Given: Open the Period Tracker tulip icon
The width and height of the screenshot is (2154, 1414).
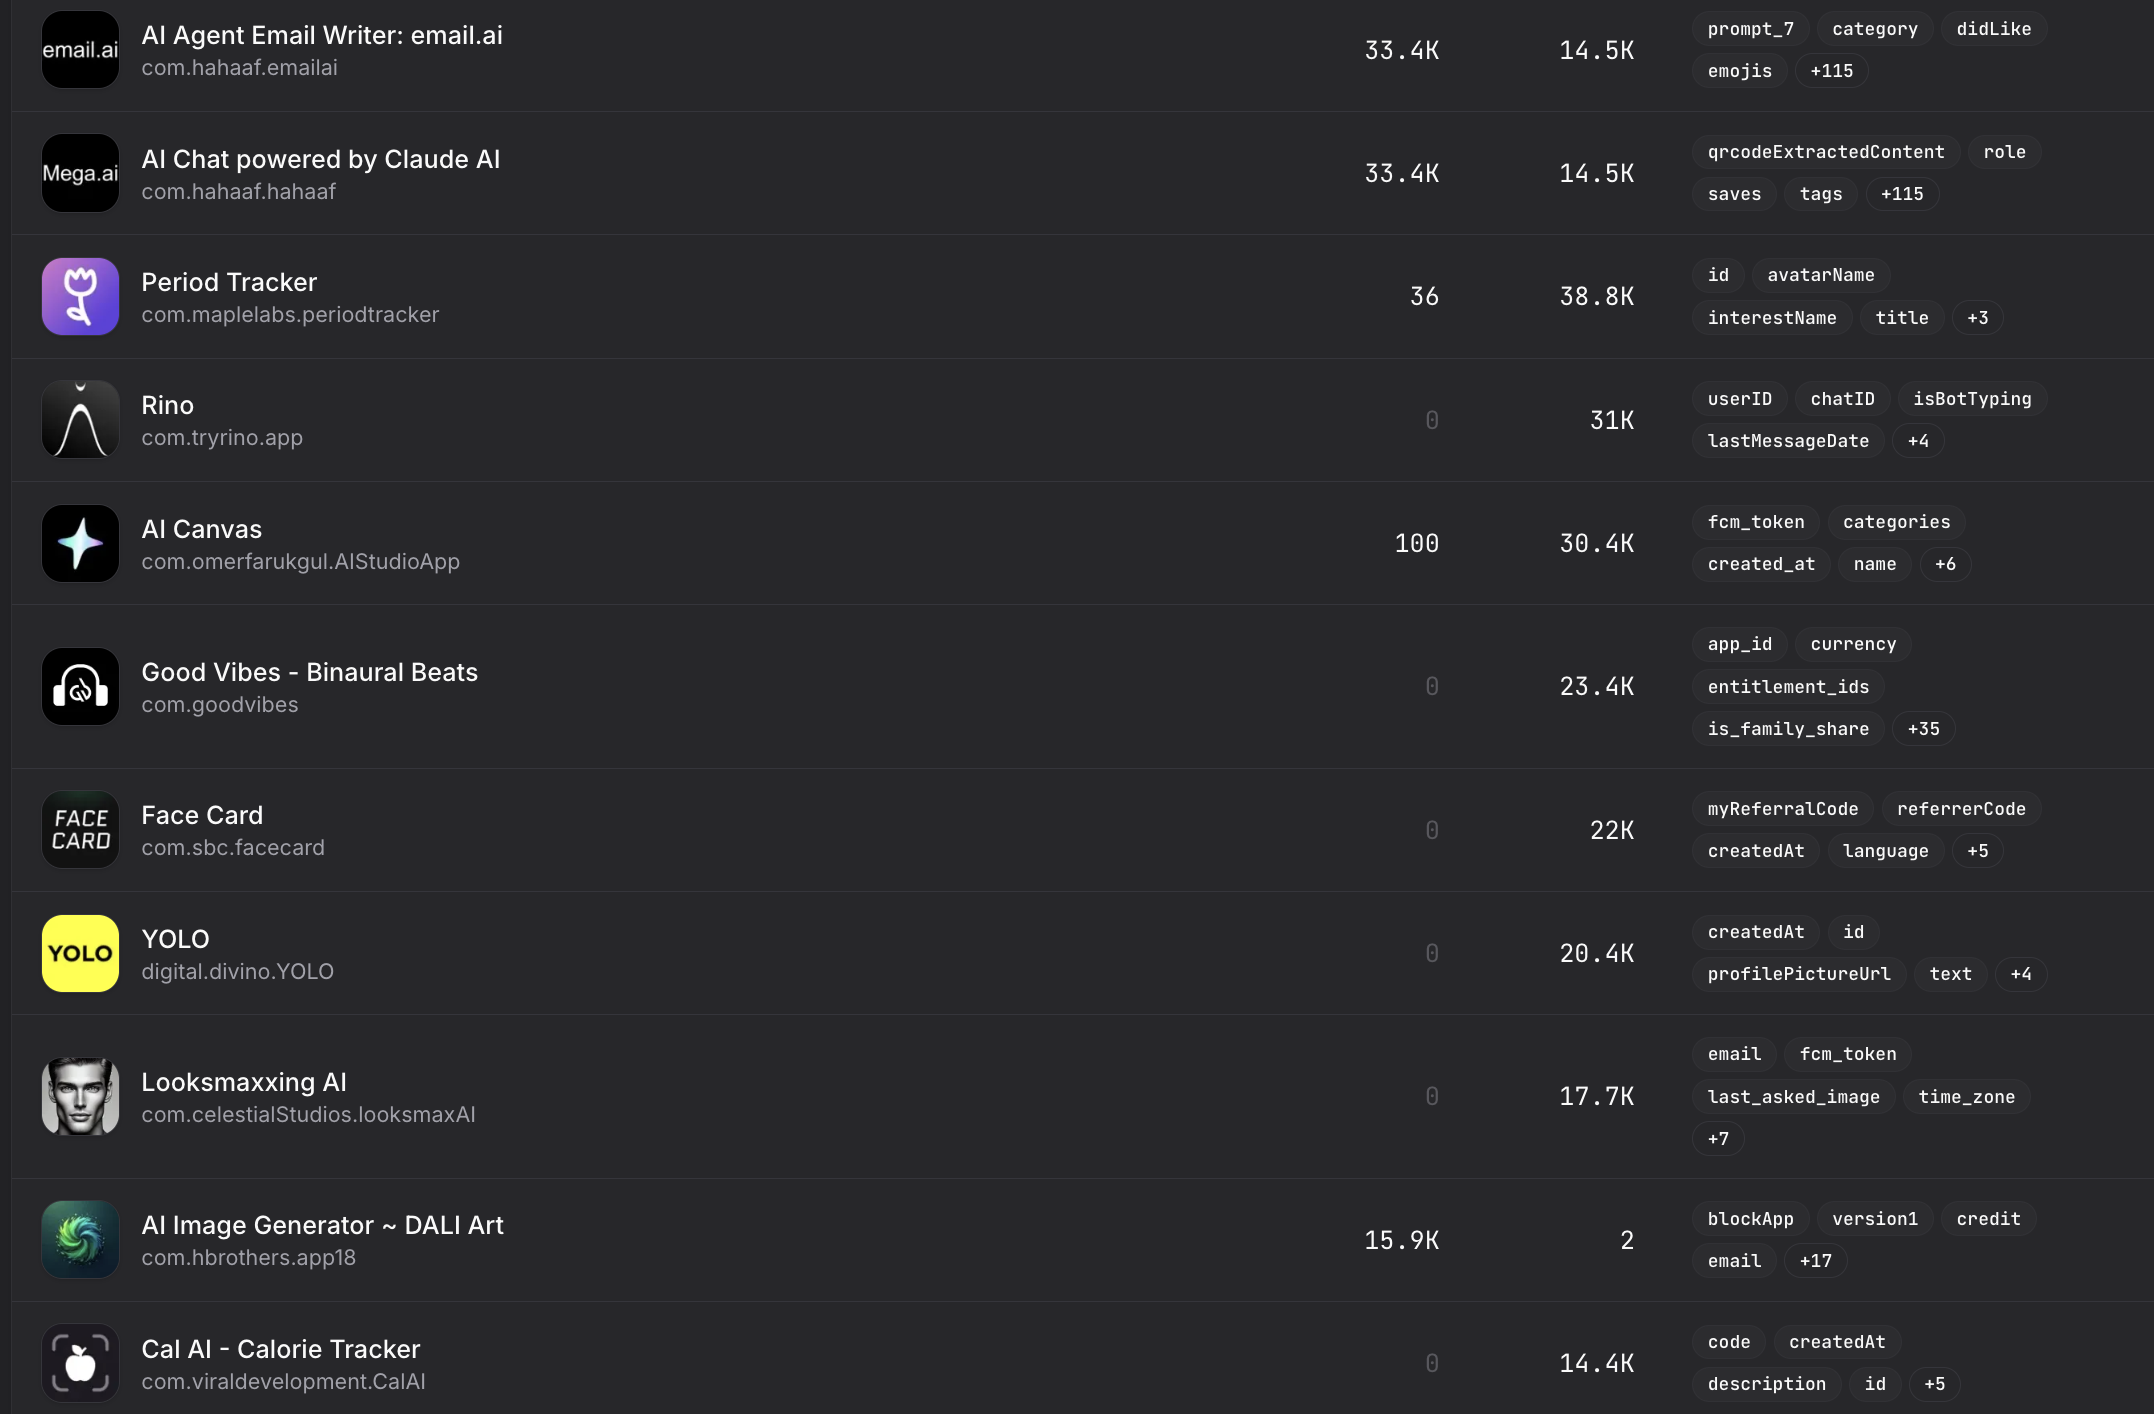Looking at the screenshot, I should tap(80, 297).
